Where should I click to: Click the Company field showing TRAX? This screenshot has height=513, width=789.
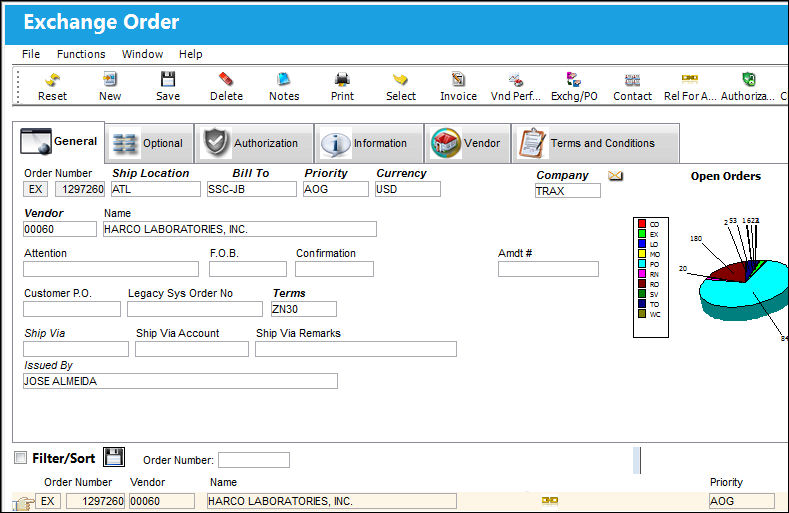(x=568, y=191)
